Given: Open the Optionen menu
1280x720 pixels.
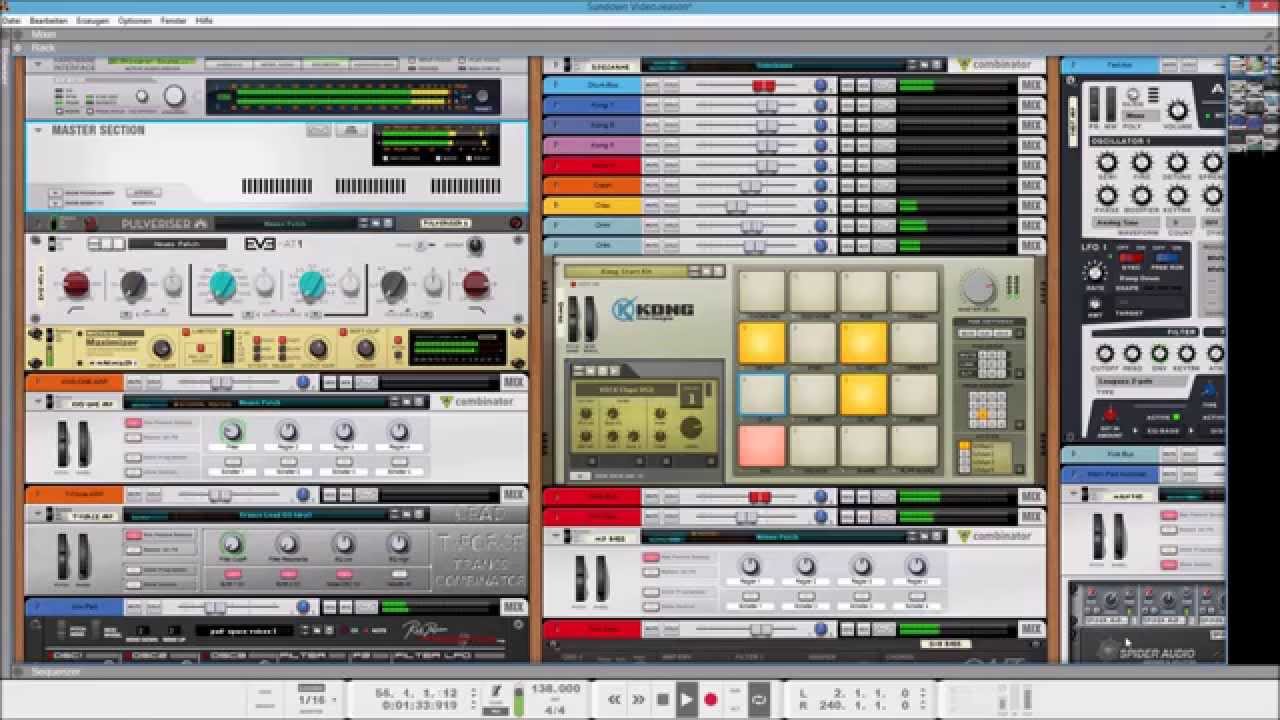Looking at the screenshot, I should coord(135,20).
